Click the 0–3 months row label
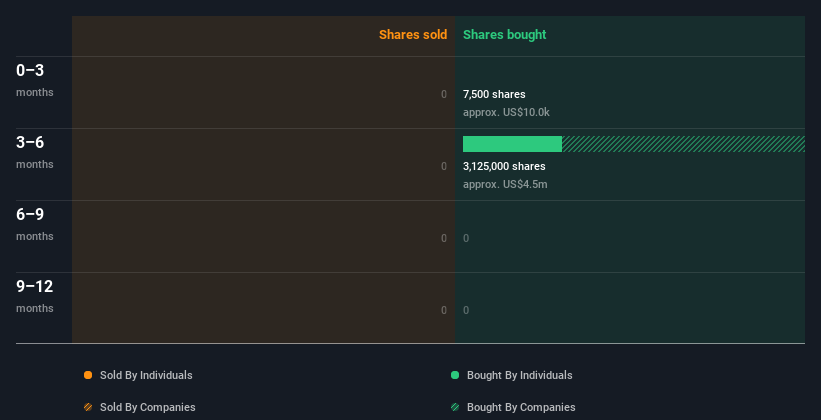 click(x=35, y=80)
